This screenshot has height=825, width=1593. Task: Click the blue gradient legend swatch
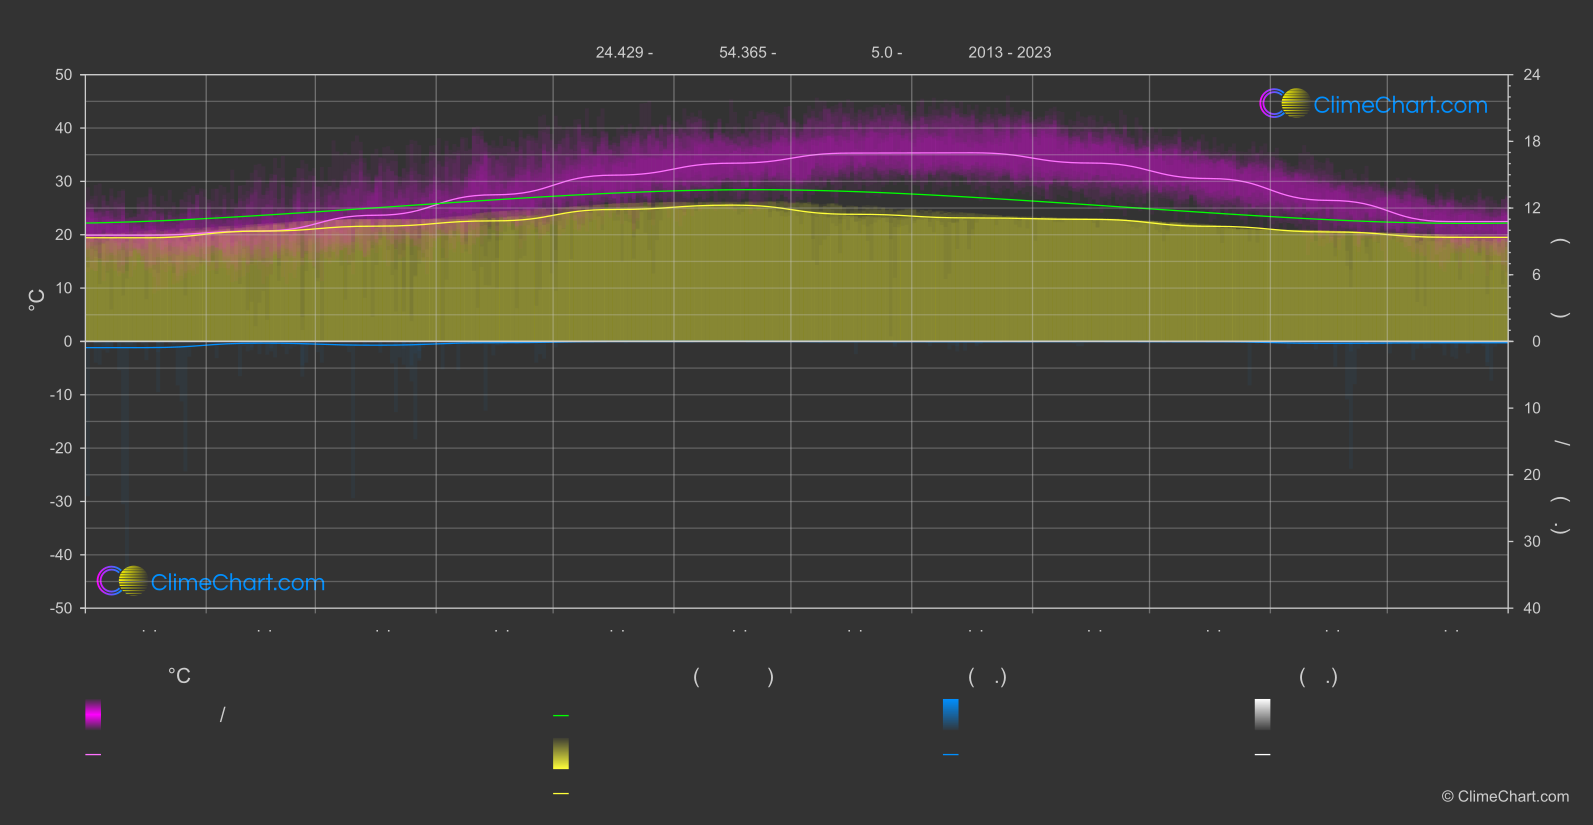(x=951, y=714)
